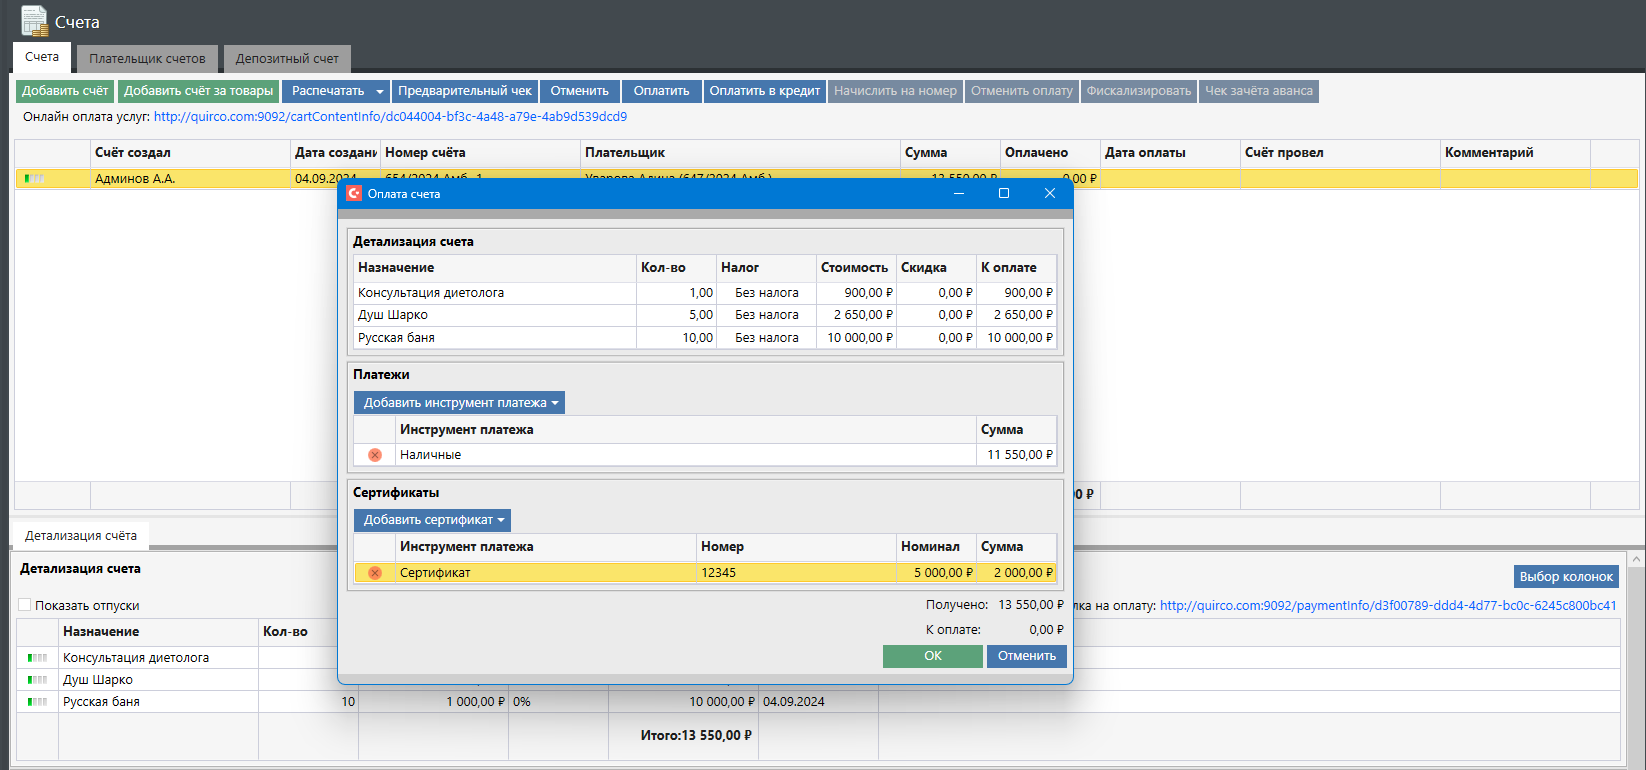Switch to Плательщик счетов tab
This screenshot has height=770, width=1646.
[147, 59]
